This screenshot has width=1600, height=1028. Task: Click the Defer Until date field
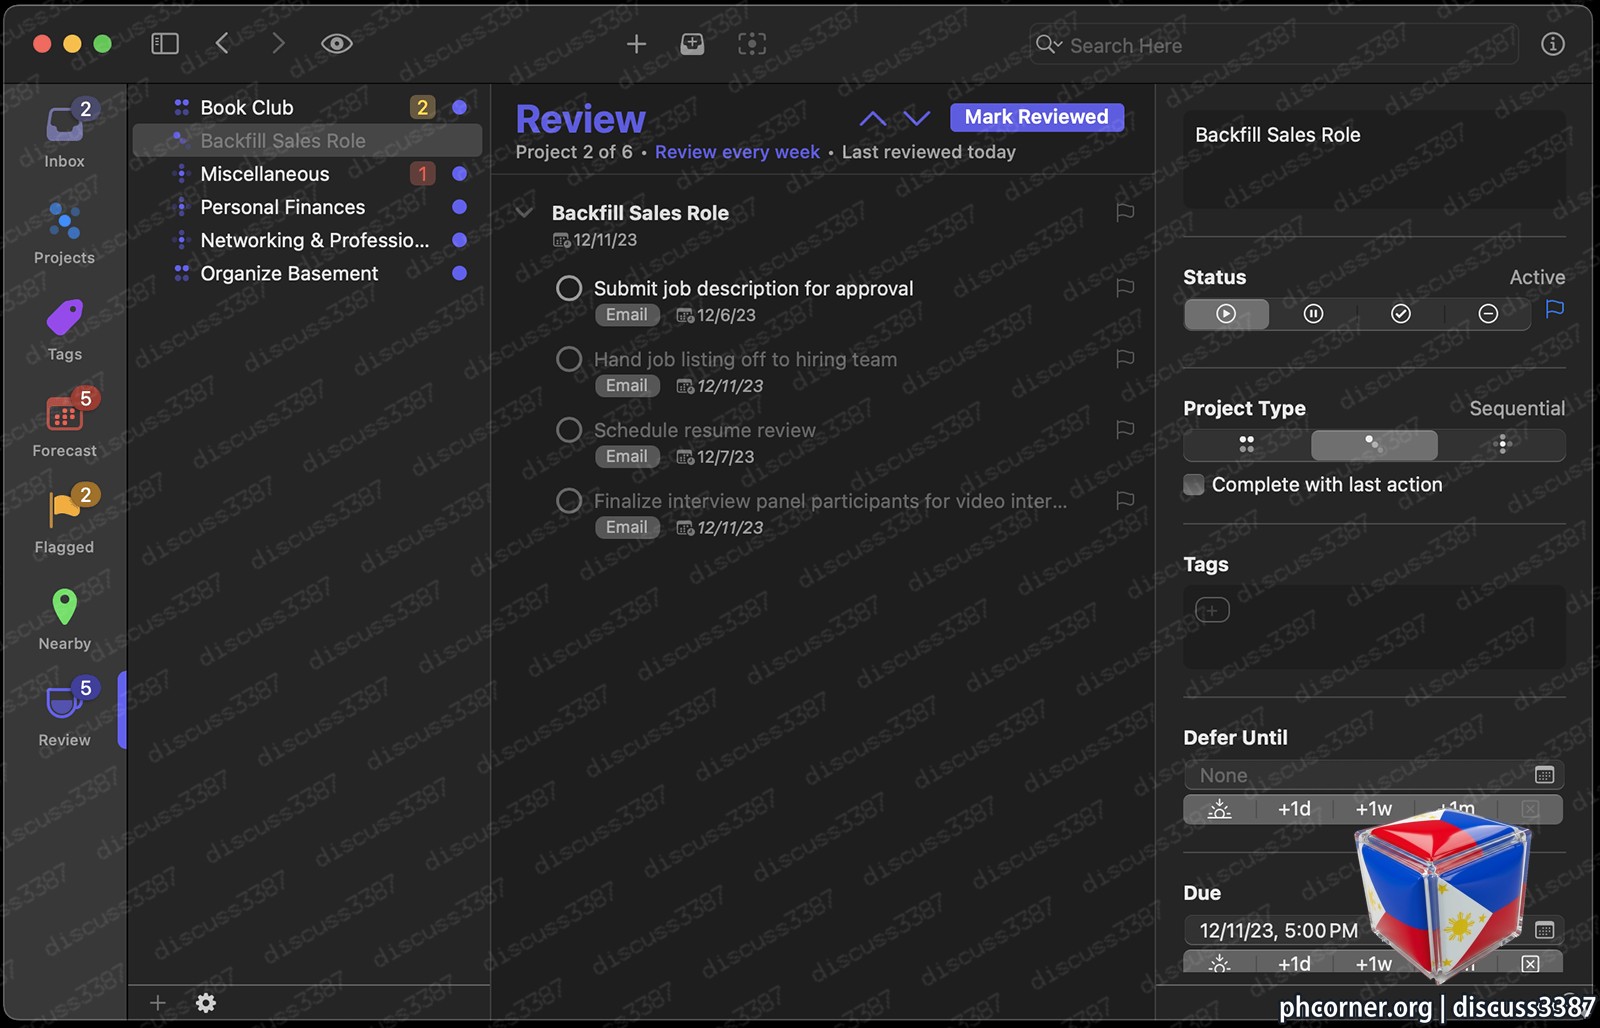(1357, 775)
